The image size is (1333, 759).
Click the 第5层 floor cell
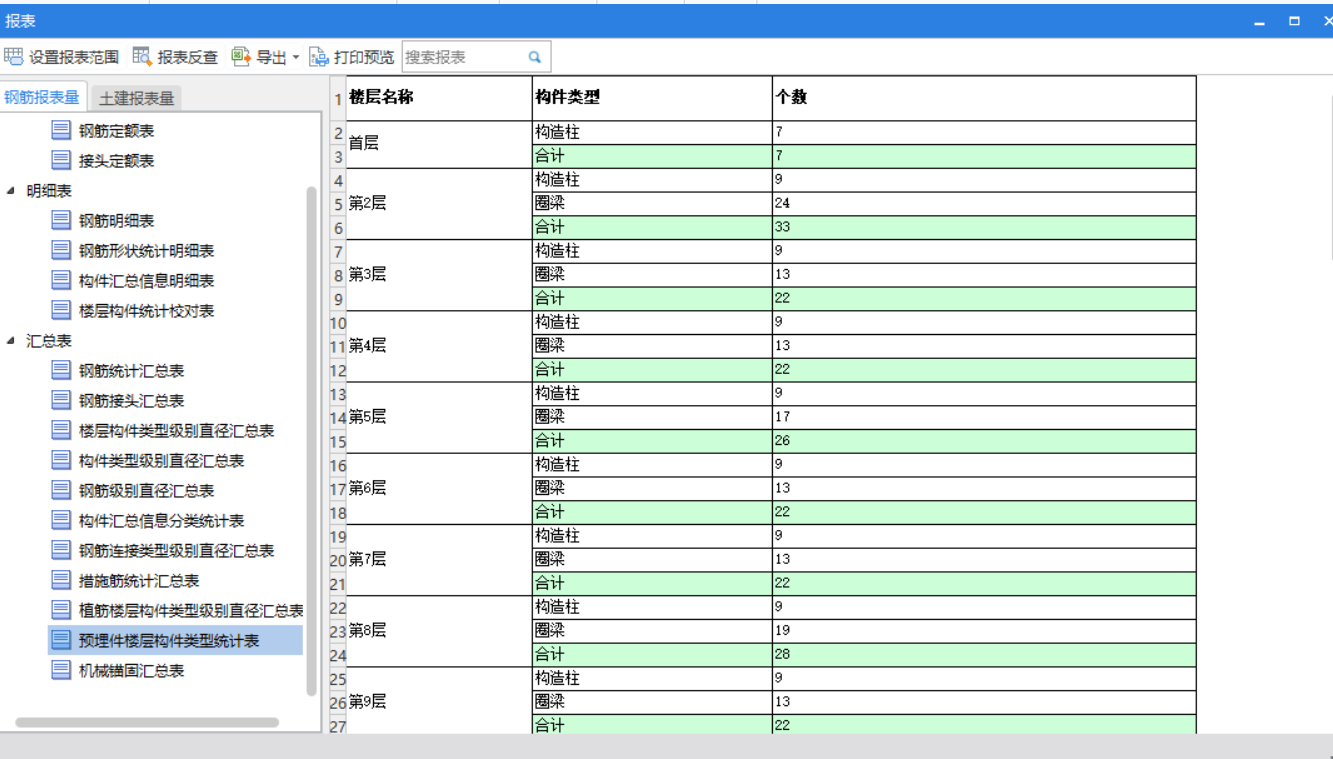[439, 417]
